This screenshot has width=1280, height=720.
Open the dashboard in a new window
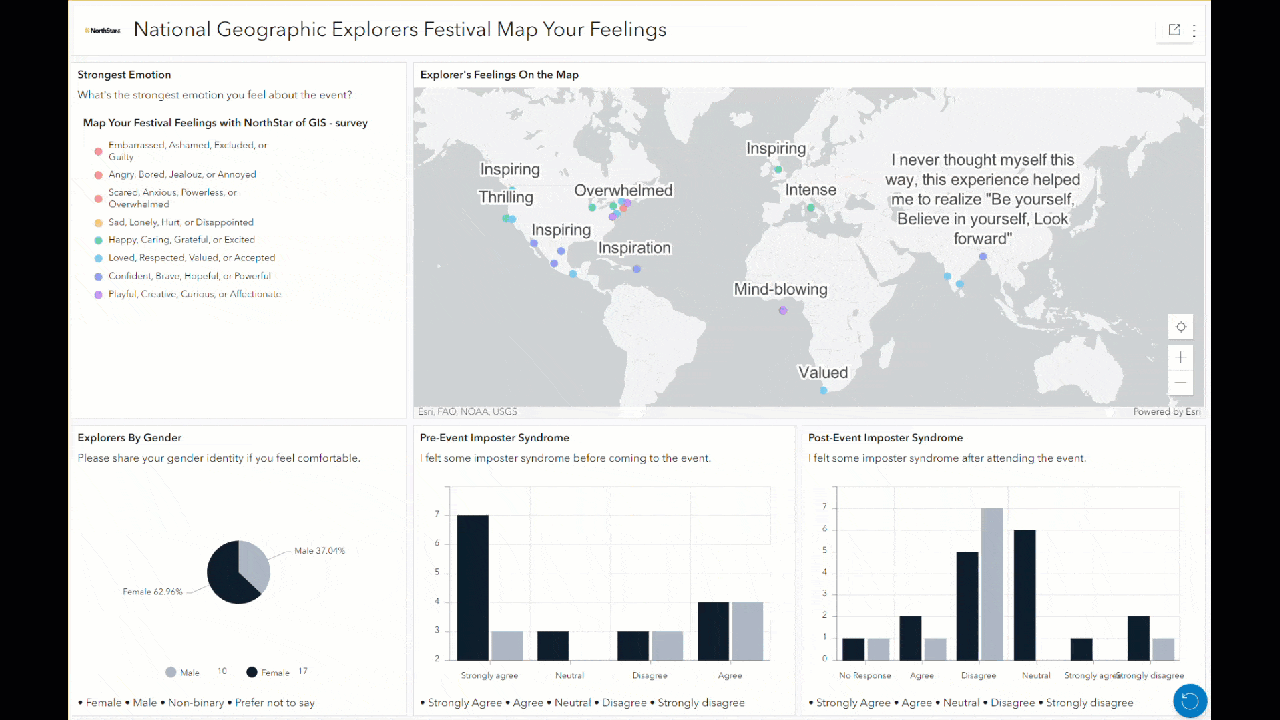pos(1174,30)
